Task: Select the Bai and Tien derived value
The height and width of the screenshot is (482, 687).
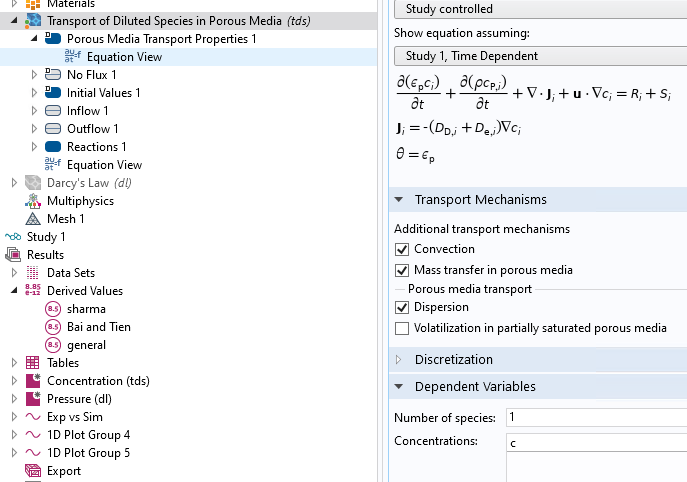Action: [x=98, y=327]
